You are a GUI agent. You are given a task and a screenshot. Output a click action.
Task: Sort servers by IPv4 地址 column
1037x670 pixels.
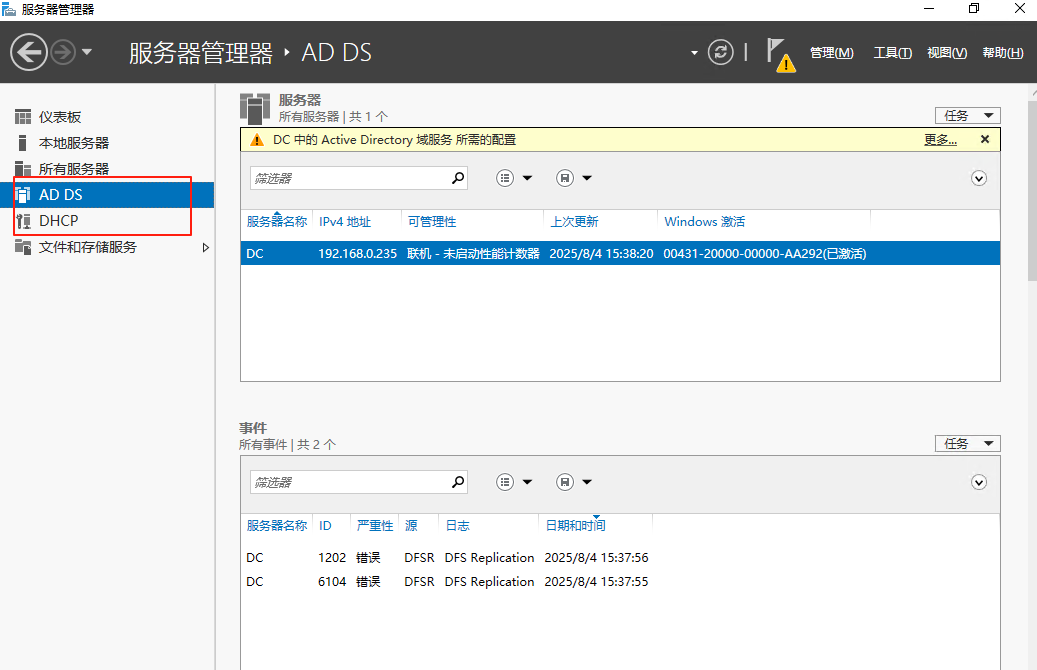pos(345,222)
